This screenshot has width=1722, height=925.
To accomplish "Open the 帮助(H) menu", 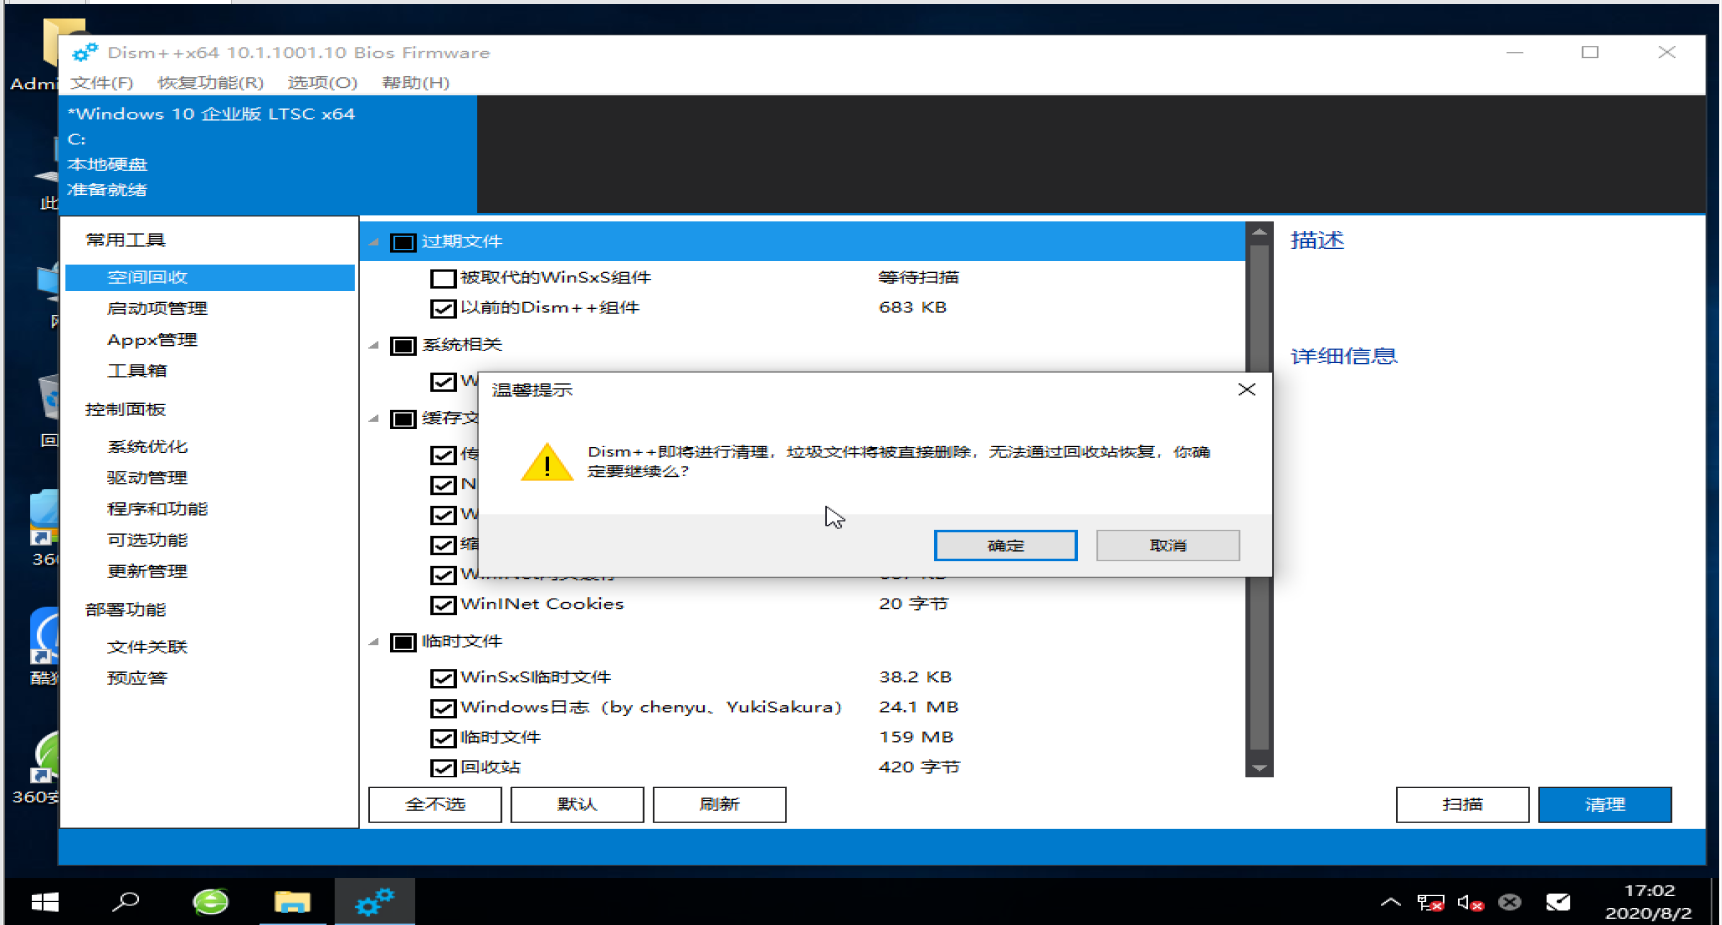I will coord(416,82).
